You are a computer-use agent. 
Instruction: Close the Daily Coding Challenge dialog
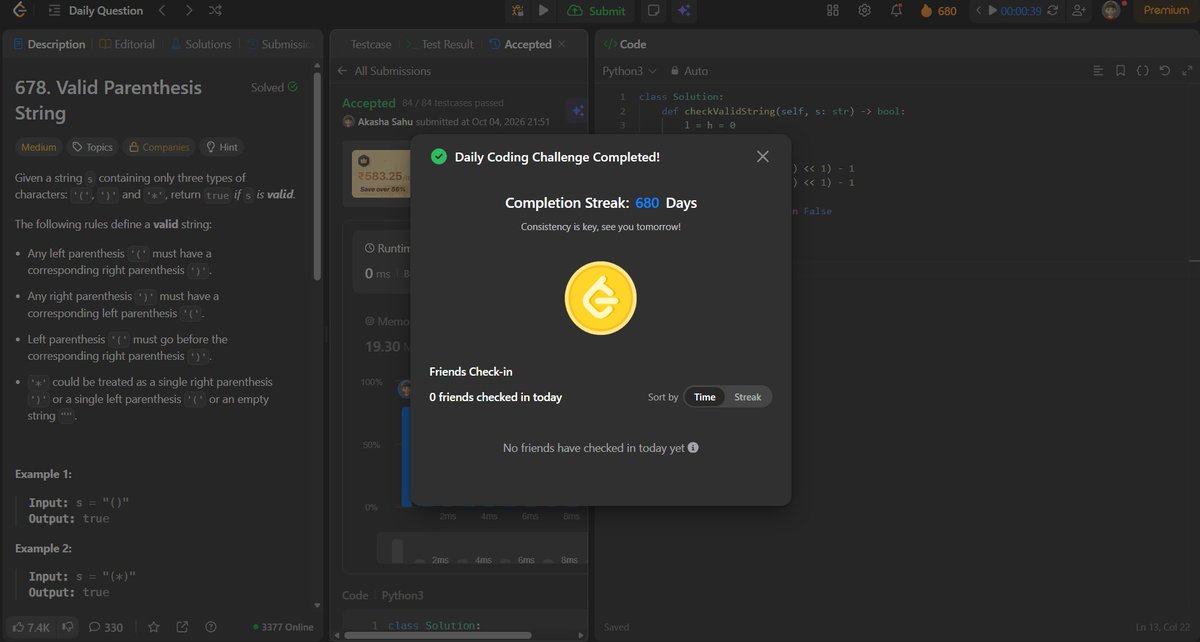pos(763,157)
